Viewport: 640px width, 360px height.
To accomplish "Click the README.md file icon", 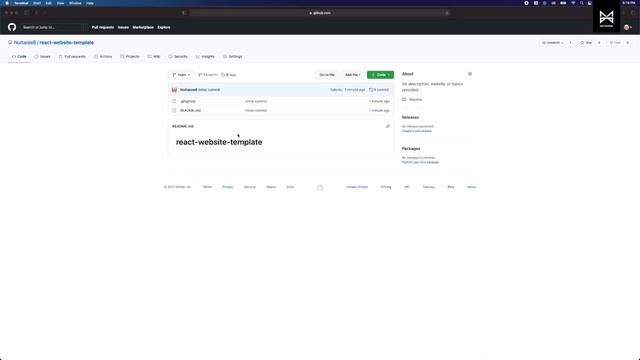I will [x=174, y=111].
